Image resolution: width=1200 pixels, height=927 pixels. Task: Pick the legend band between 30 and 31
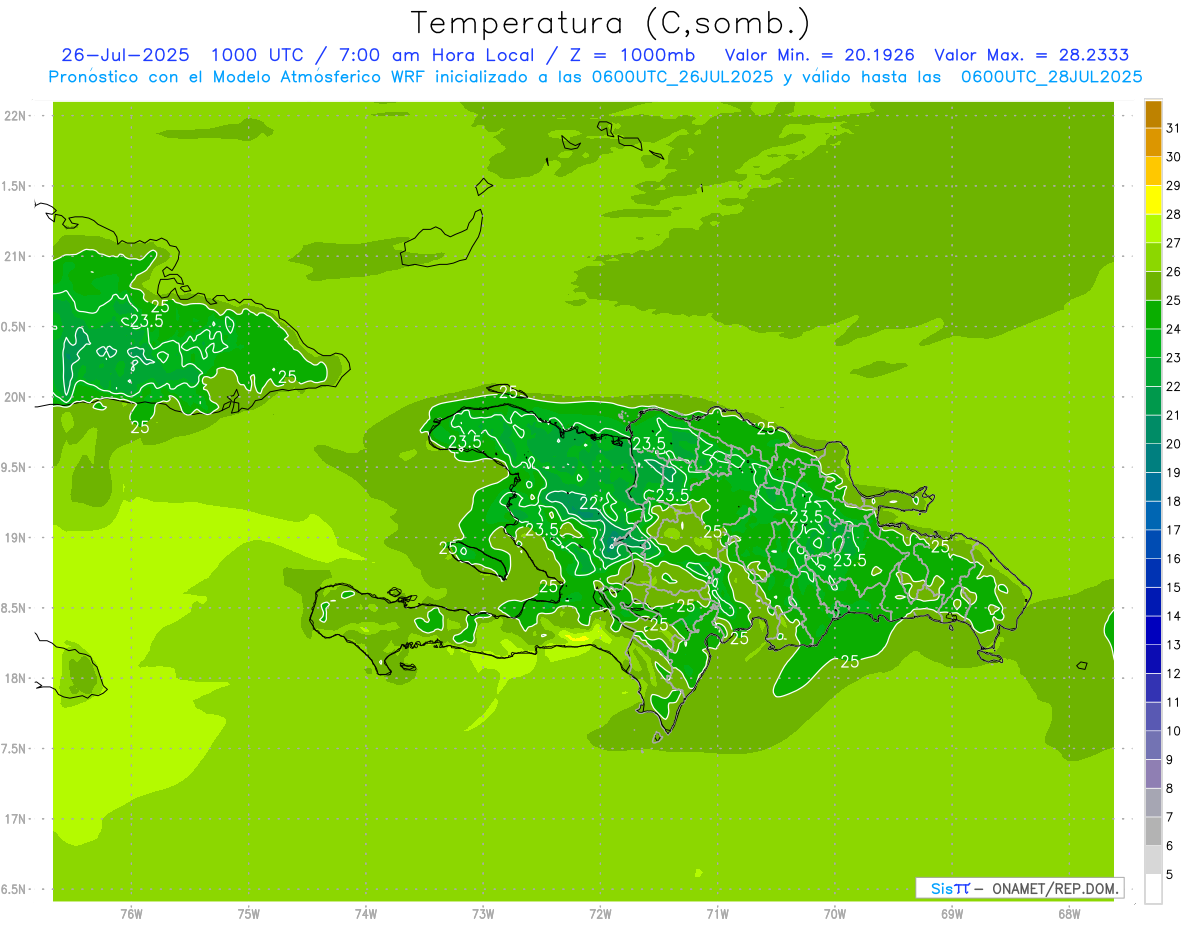[1153, 143]
